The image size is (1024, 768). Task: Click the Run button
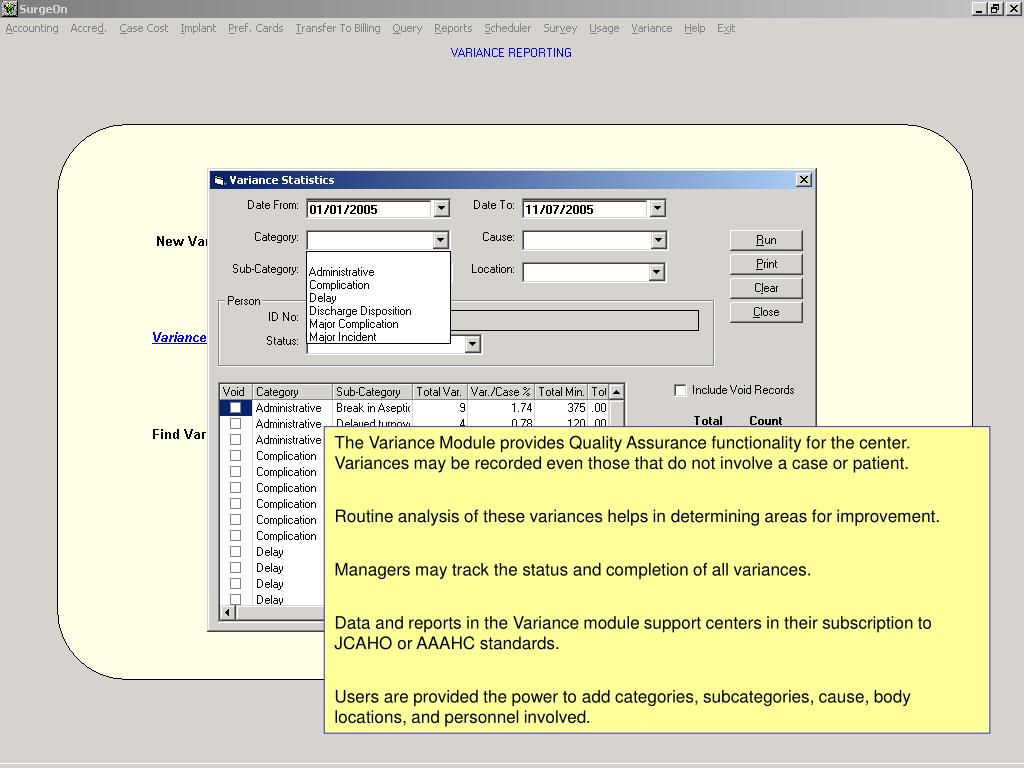[x=766, y=240]
